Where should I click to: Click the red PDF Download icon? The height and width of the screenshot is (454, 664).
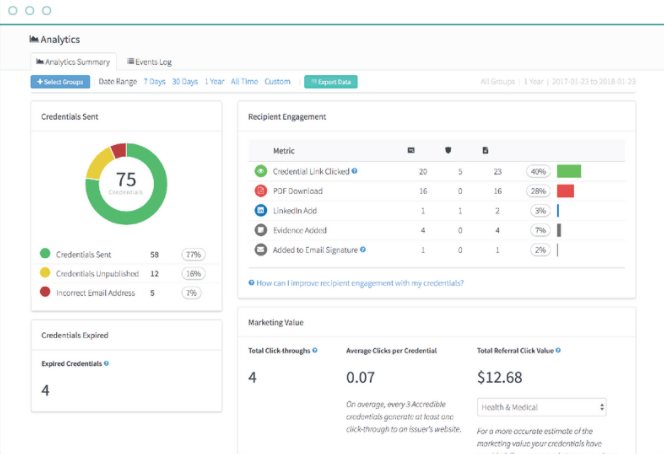260,190
